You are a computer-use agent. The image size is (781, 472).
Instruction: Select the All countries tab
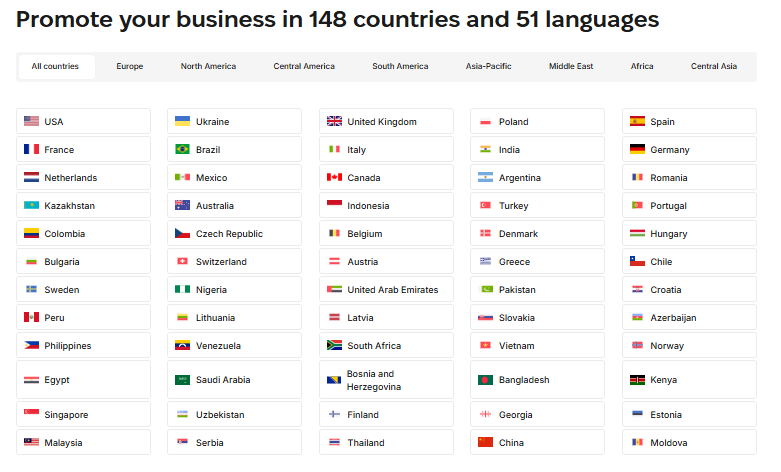pyautogui.click(x=55, y=67)
